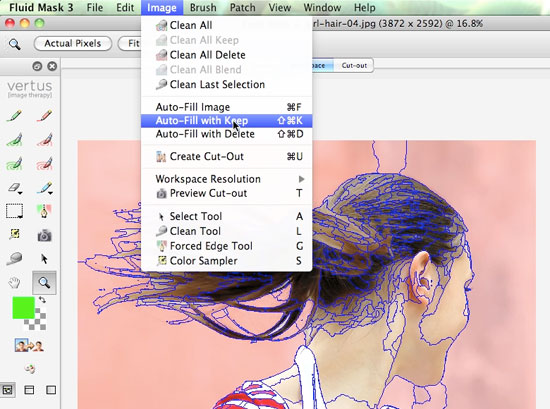Switch to the Hand pan tool

click(14, 282)
